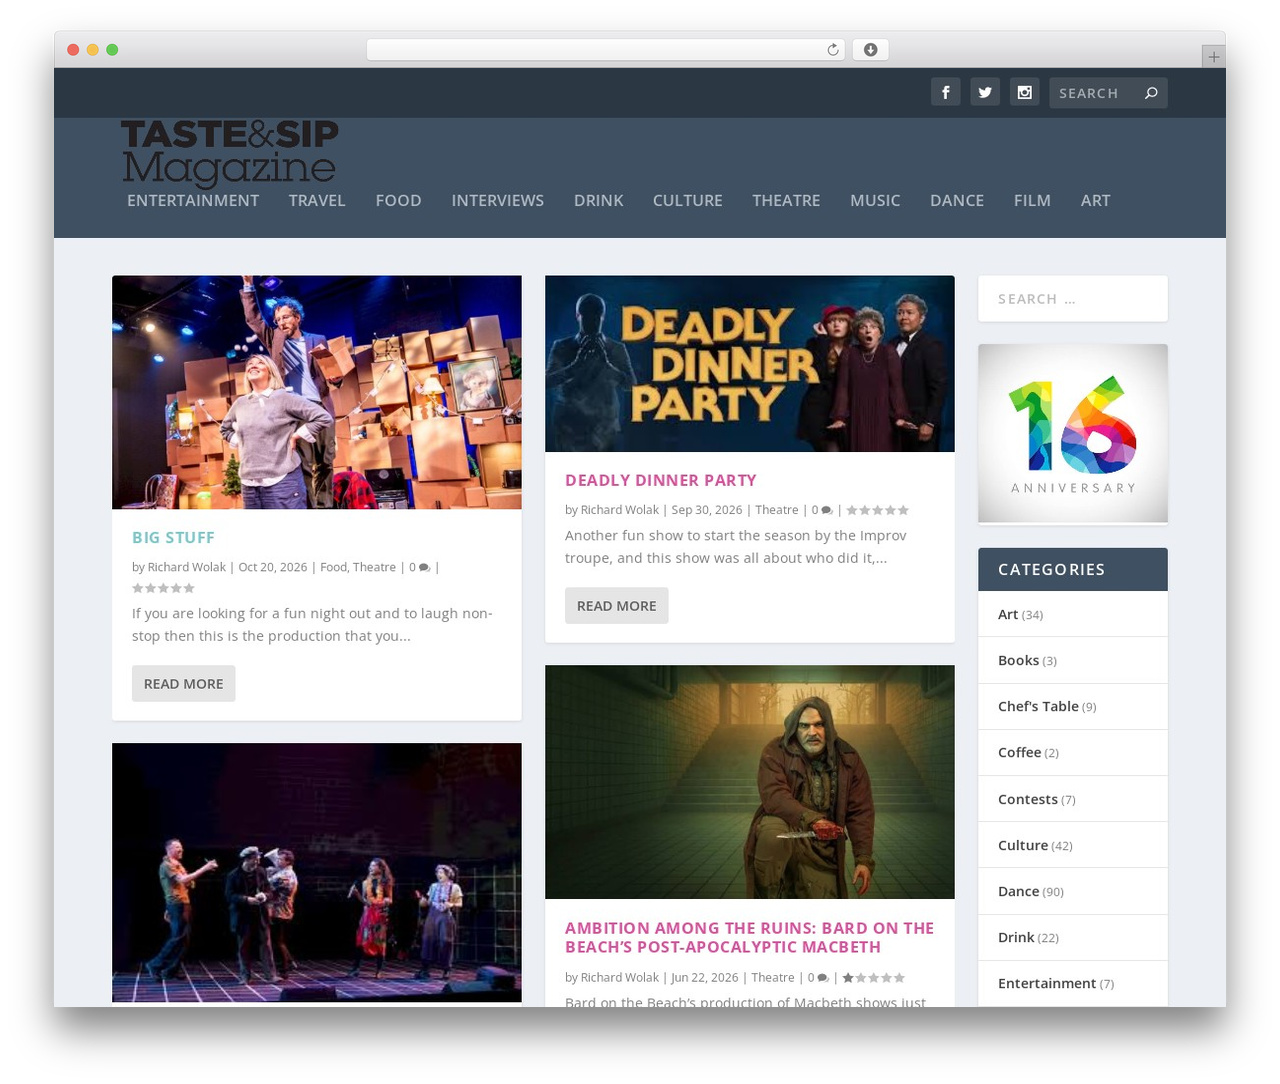Click Read More under Deadly Dinner Party
The width and height of the screenshot is (1280, 1084).
[x=617, y=606]
